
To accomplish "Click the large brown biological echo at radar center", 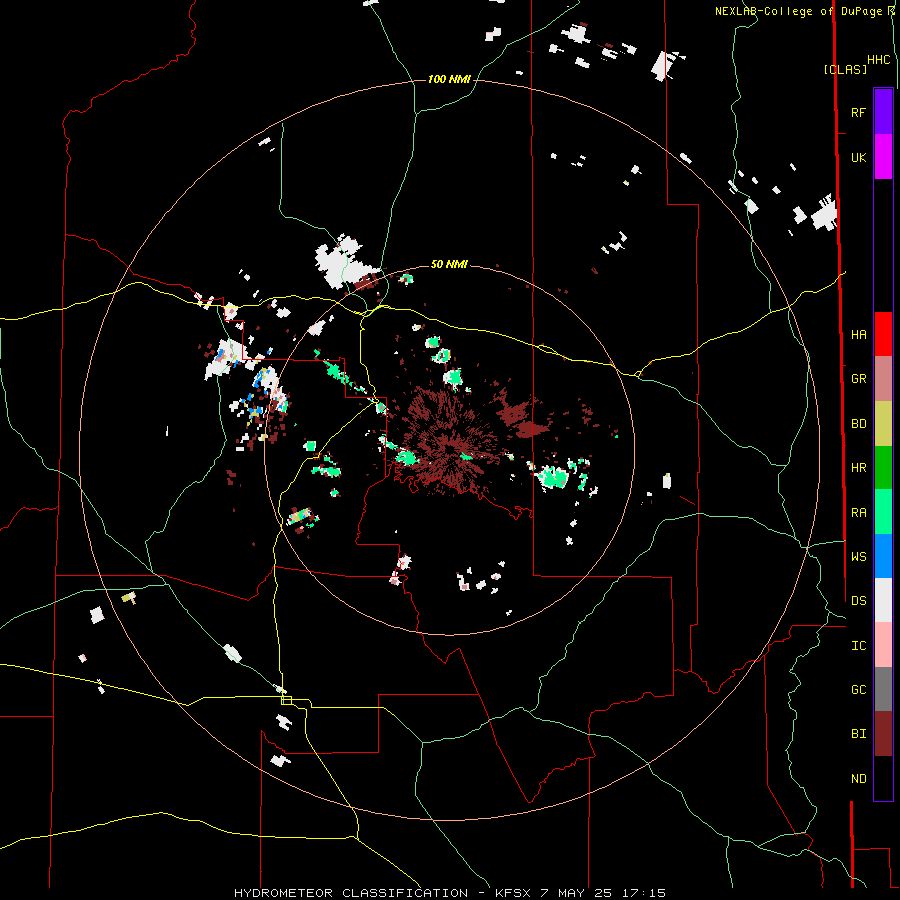I will (448, 441).
